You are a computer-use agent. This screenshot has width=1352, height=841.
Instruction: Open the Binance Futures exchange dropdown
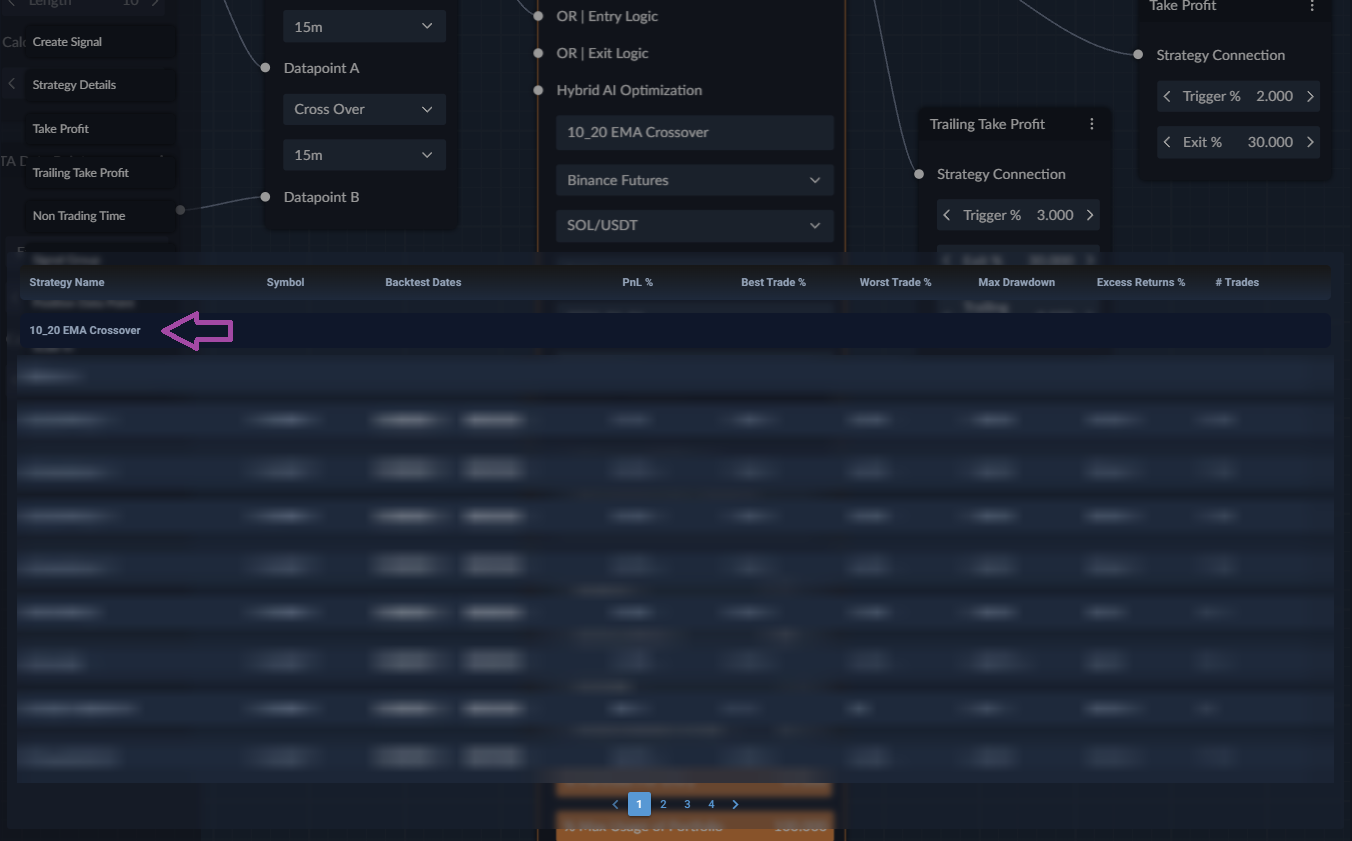694,180
